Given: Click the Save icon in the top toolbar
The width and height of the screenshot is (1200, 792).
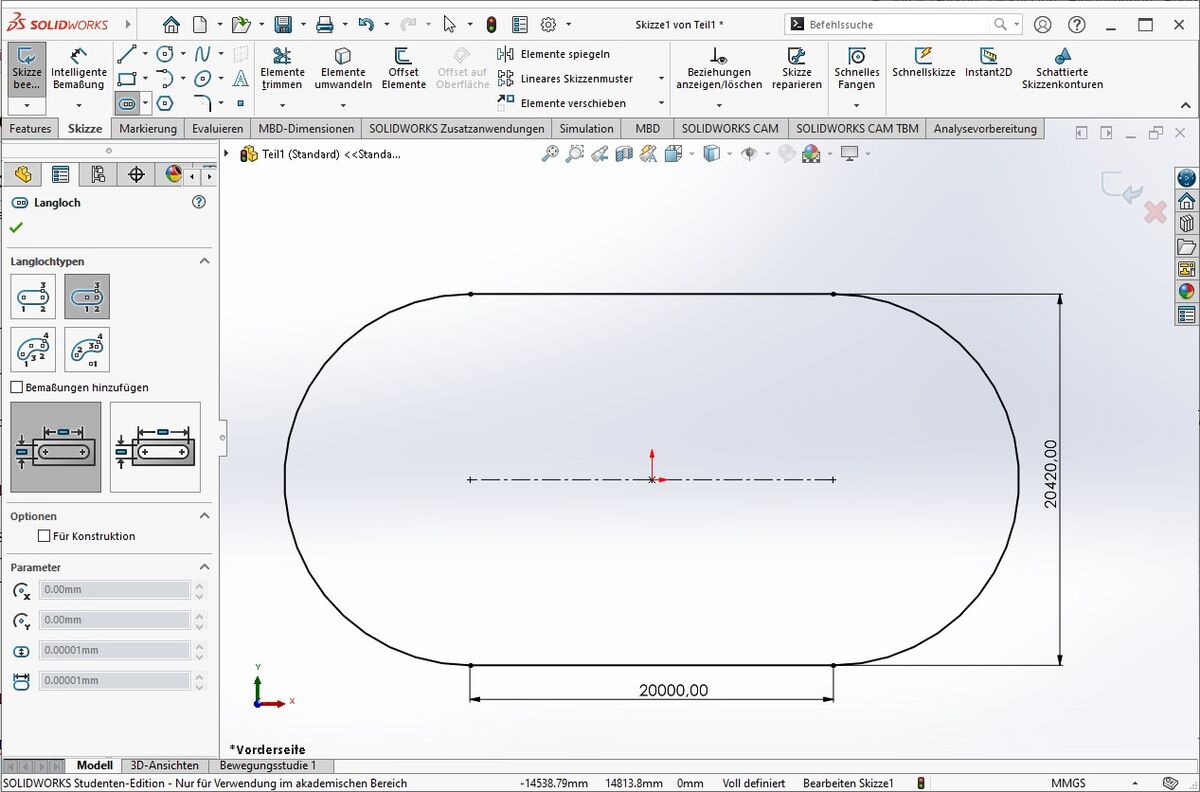Looking at the screenshot, I should pos(283,25).
